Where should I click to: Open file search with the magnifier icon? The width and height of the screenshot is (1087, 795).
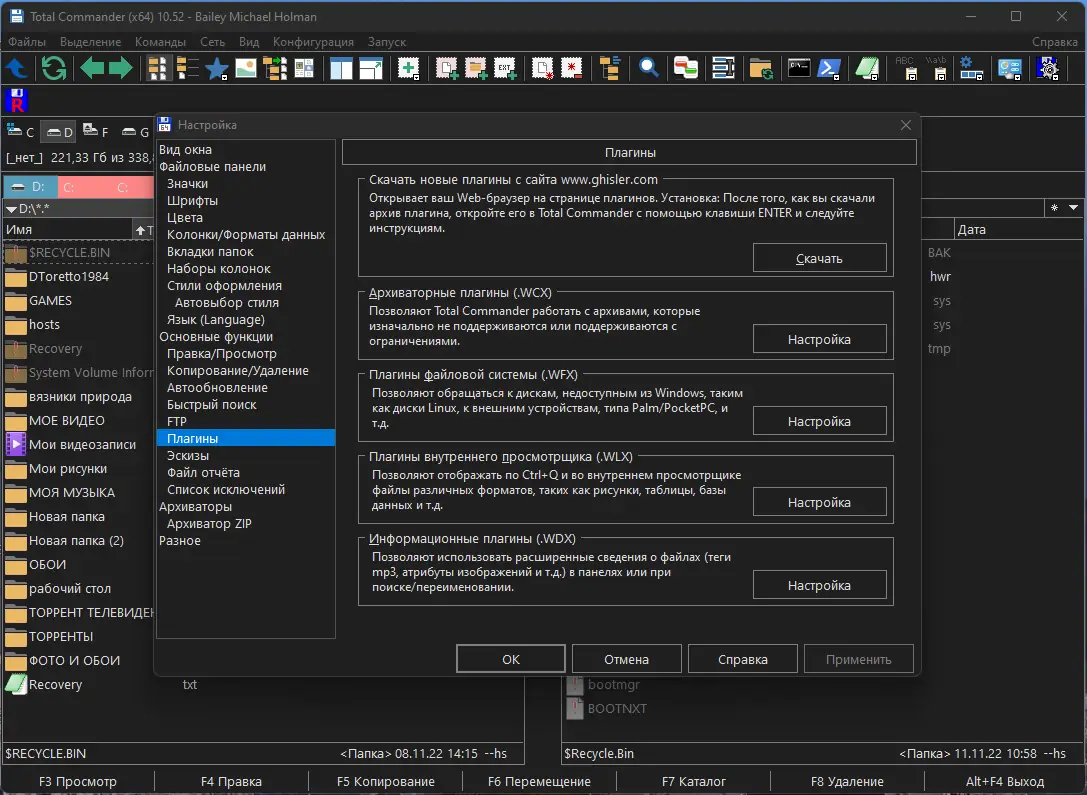click(649, 68)
